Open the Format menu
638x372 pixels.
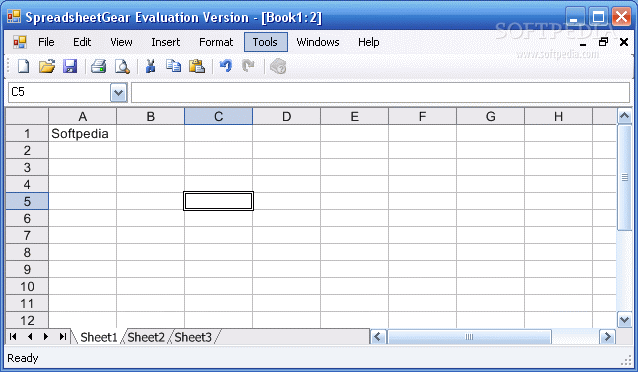pos(216,42)
